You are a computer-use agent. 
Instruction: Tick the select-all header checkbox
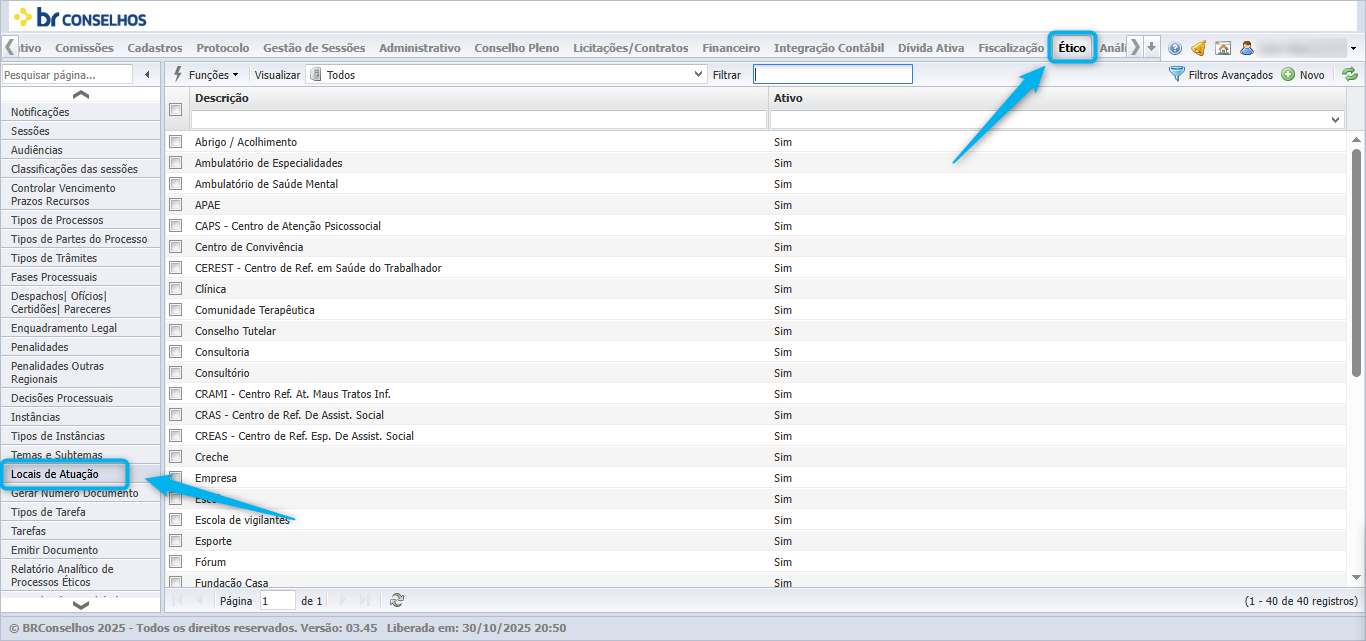[176, 109]
